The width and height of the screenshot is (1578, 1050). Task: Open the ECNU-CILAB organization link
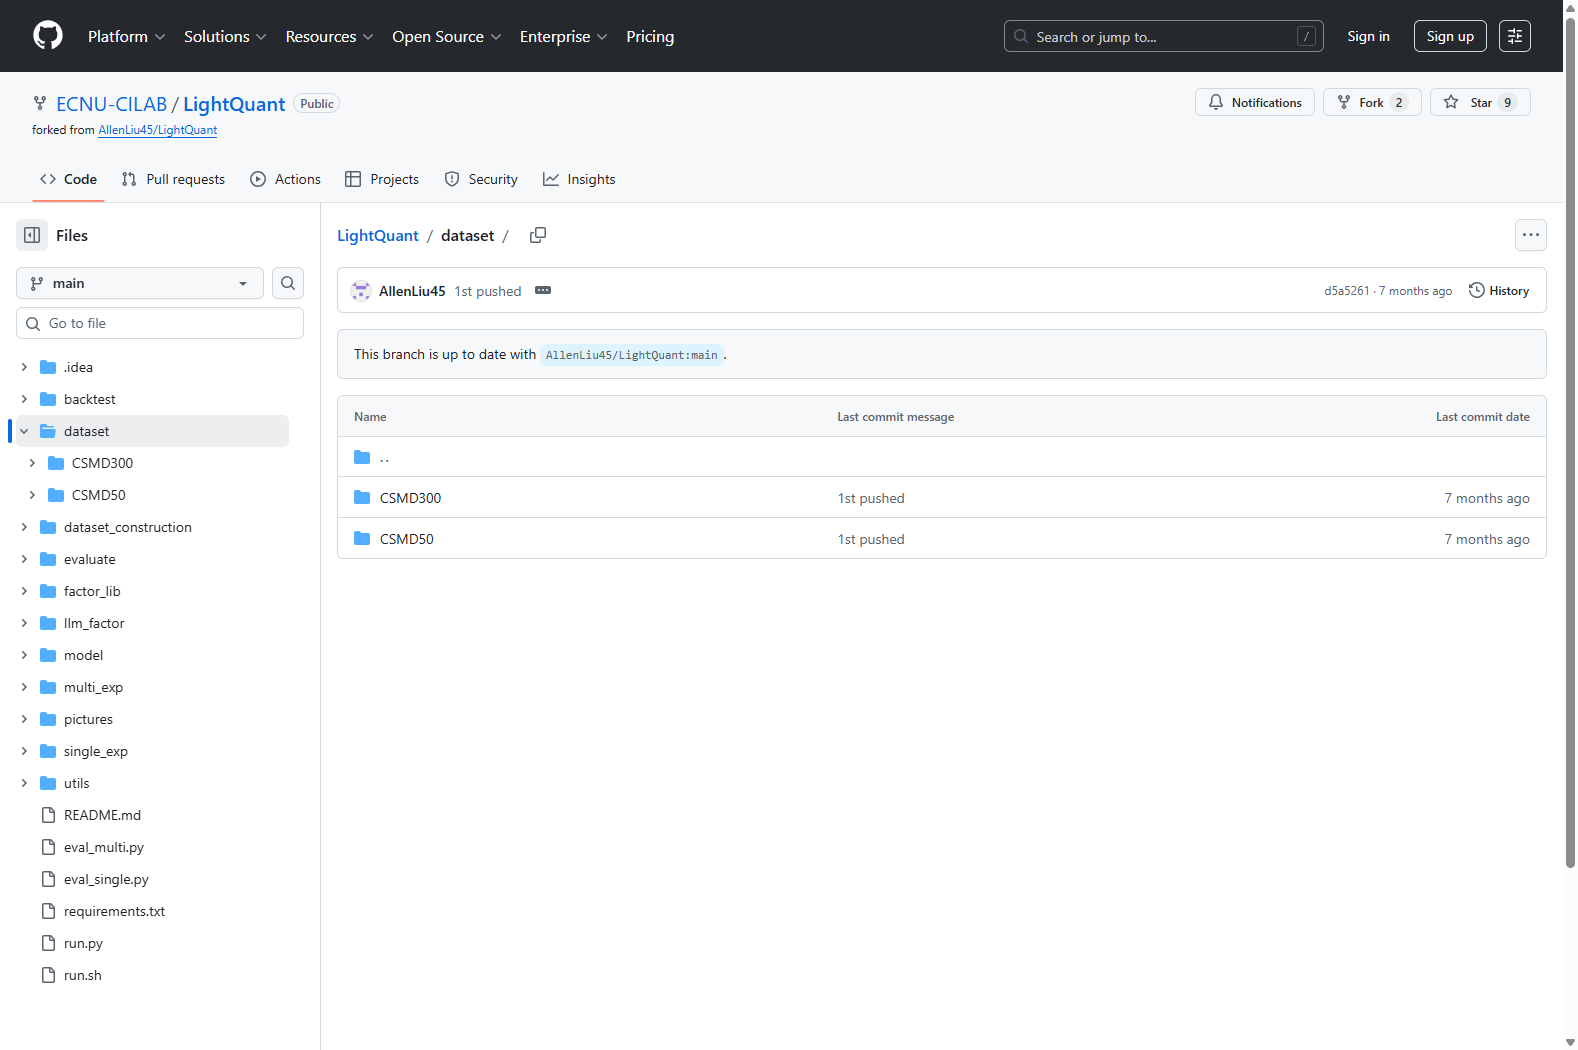[x=112, y=104]
